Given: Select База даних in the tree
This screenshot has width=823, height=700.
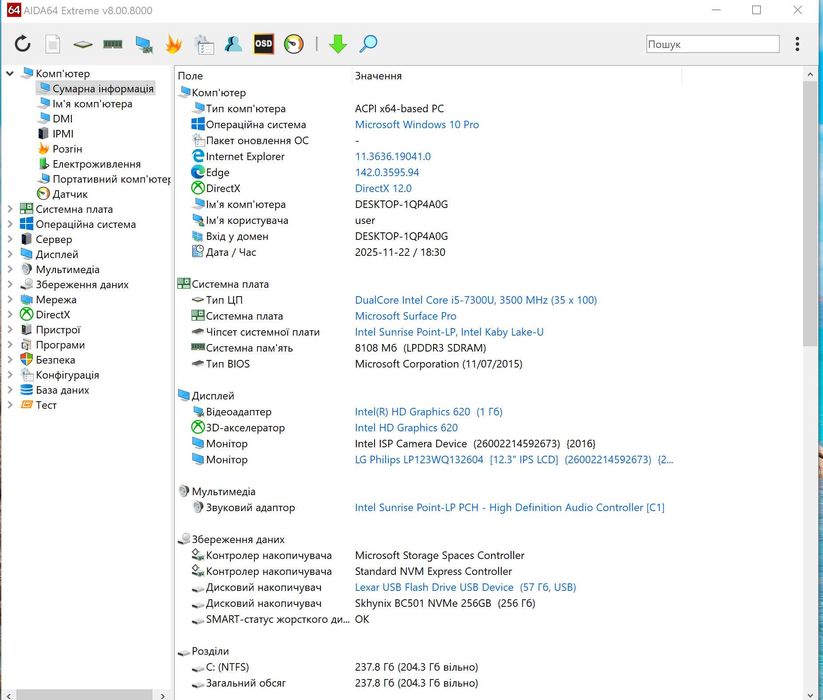Looking at the screenshot, I should (62, 390).
